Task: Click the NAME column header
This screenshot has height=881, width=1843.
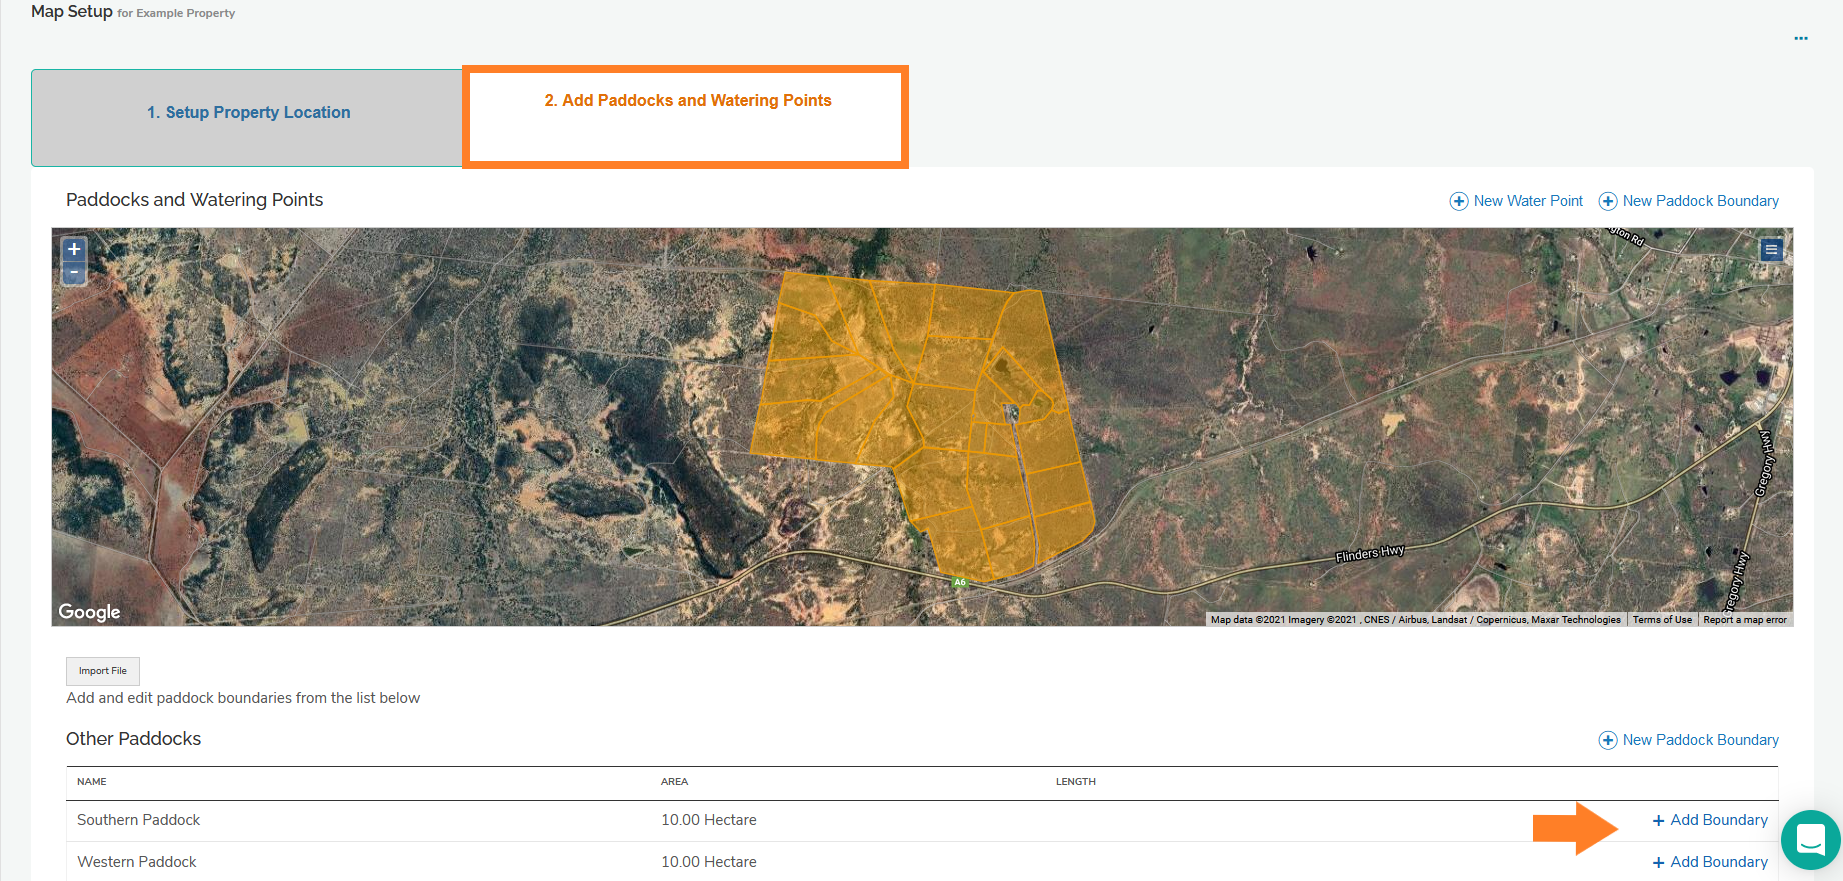Action: tap(92, 782)
